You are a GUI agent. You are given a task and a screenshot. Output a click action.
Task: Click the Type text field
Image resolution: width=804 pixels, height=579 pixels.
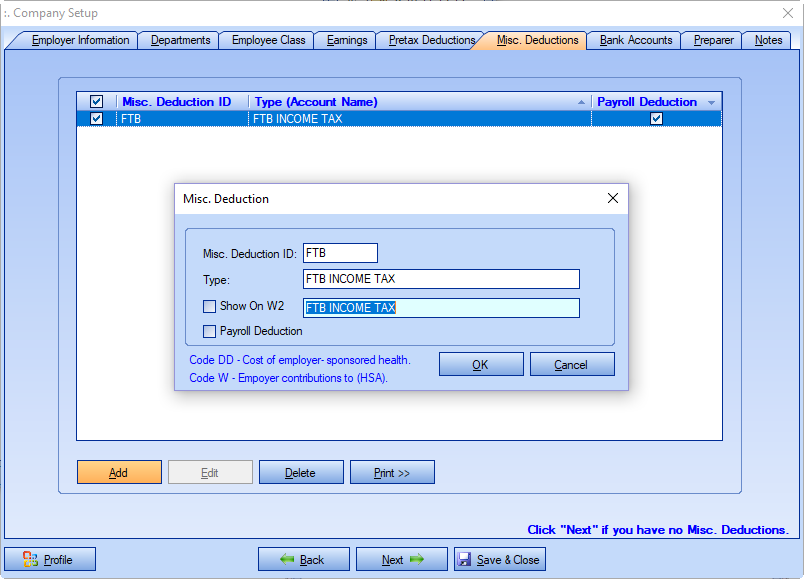[x=441, y=279]
